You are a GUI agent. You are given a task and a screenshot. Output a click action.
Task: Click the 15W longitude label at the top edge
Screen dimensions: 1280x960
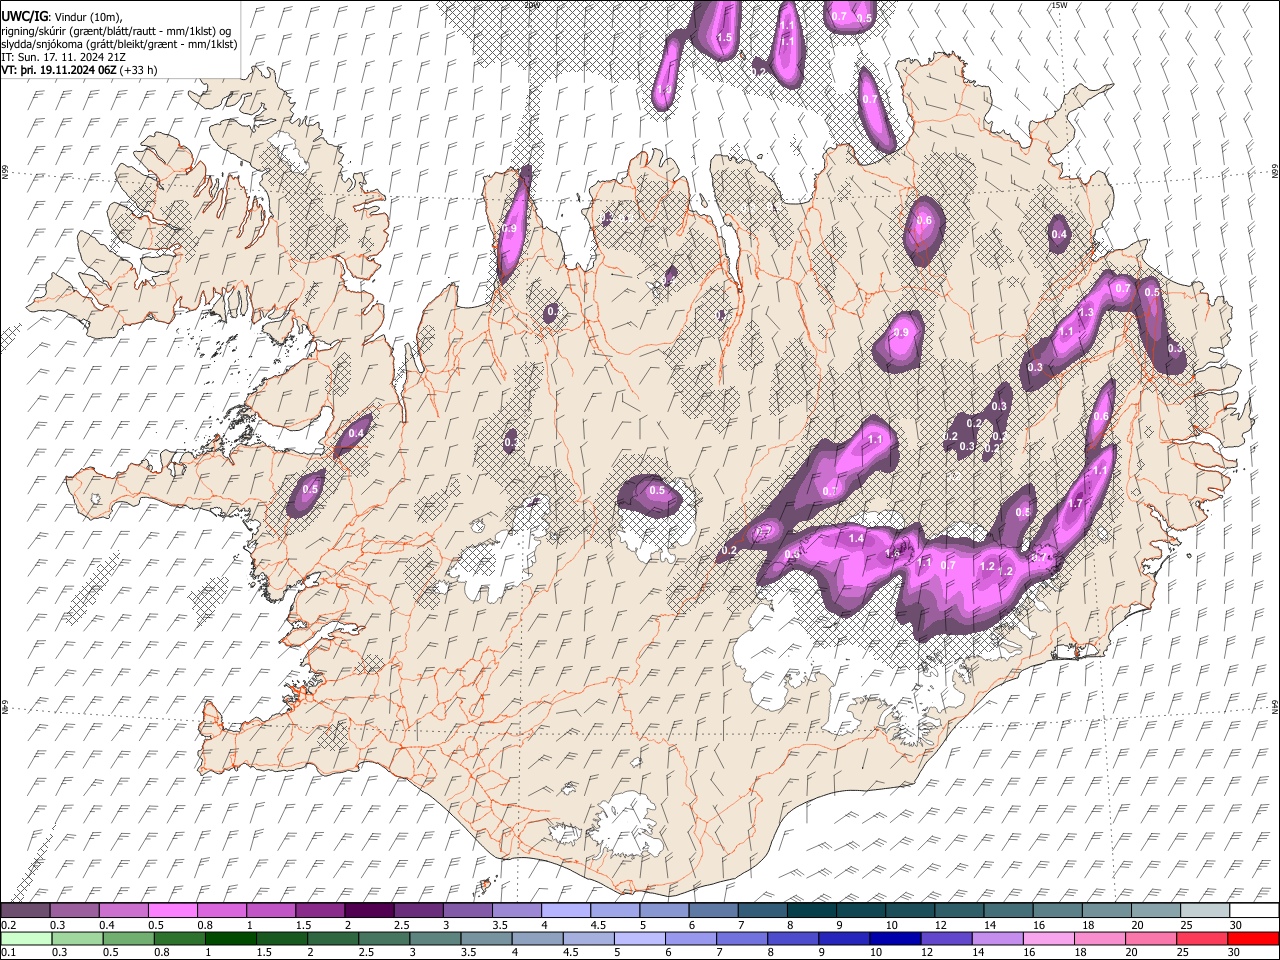[1059, 5]
